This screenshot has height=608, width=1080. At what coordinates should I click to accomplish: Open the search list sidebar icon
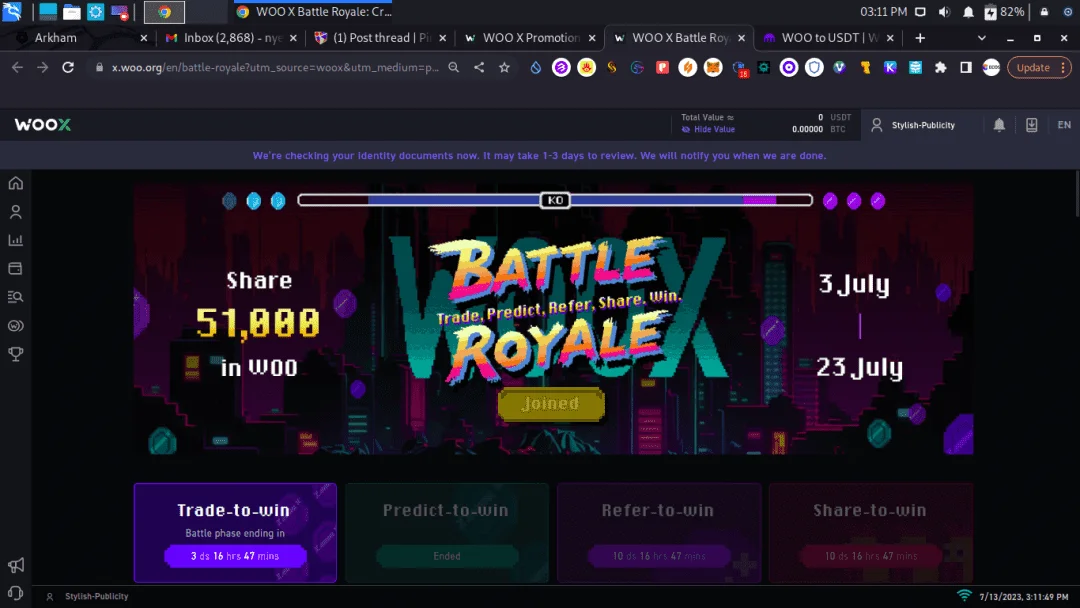click(x=15, y=297)
